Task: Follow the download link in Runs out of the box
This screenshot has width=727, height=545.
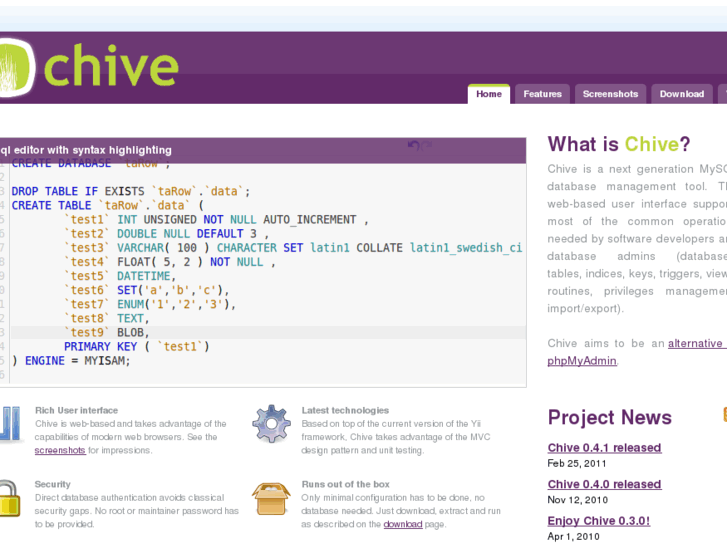Action: pos(403,524)
